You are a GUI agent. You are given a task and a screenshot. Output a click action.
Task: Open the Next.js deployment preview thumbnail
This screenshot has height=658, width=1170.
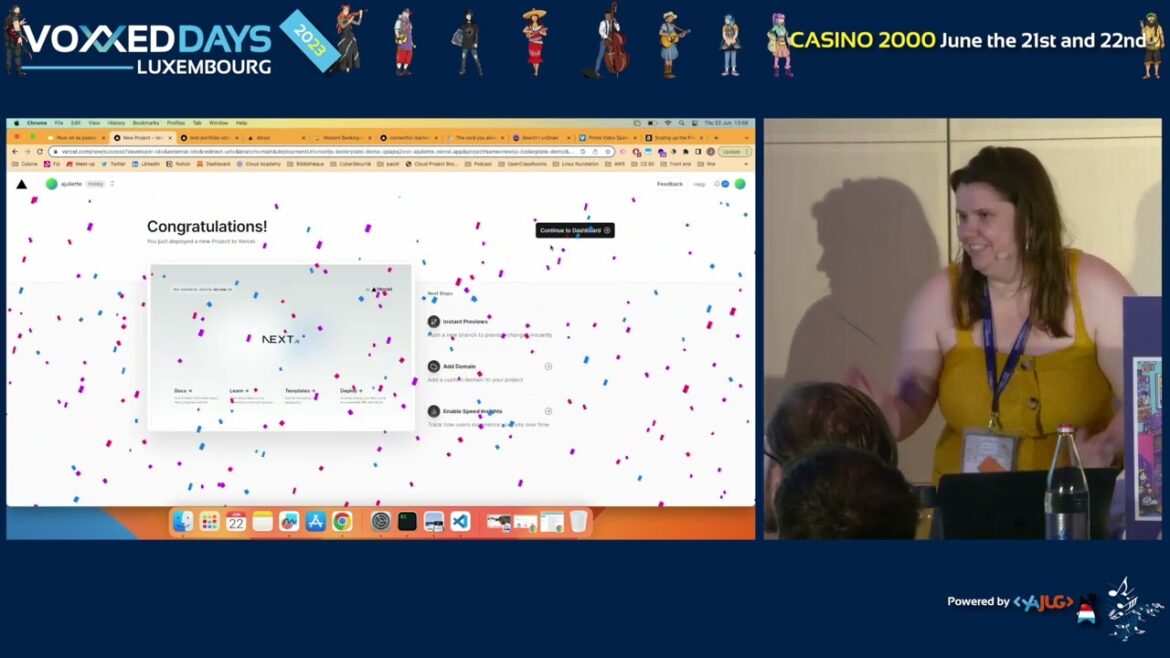tap(281, 348)
